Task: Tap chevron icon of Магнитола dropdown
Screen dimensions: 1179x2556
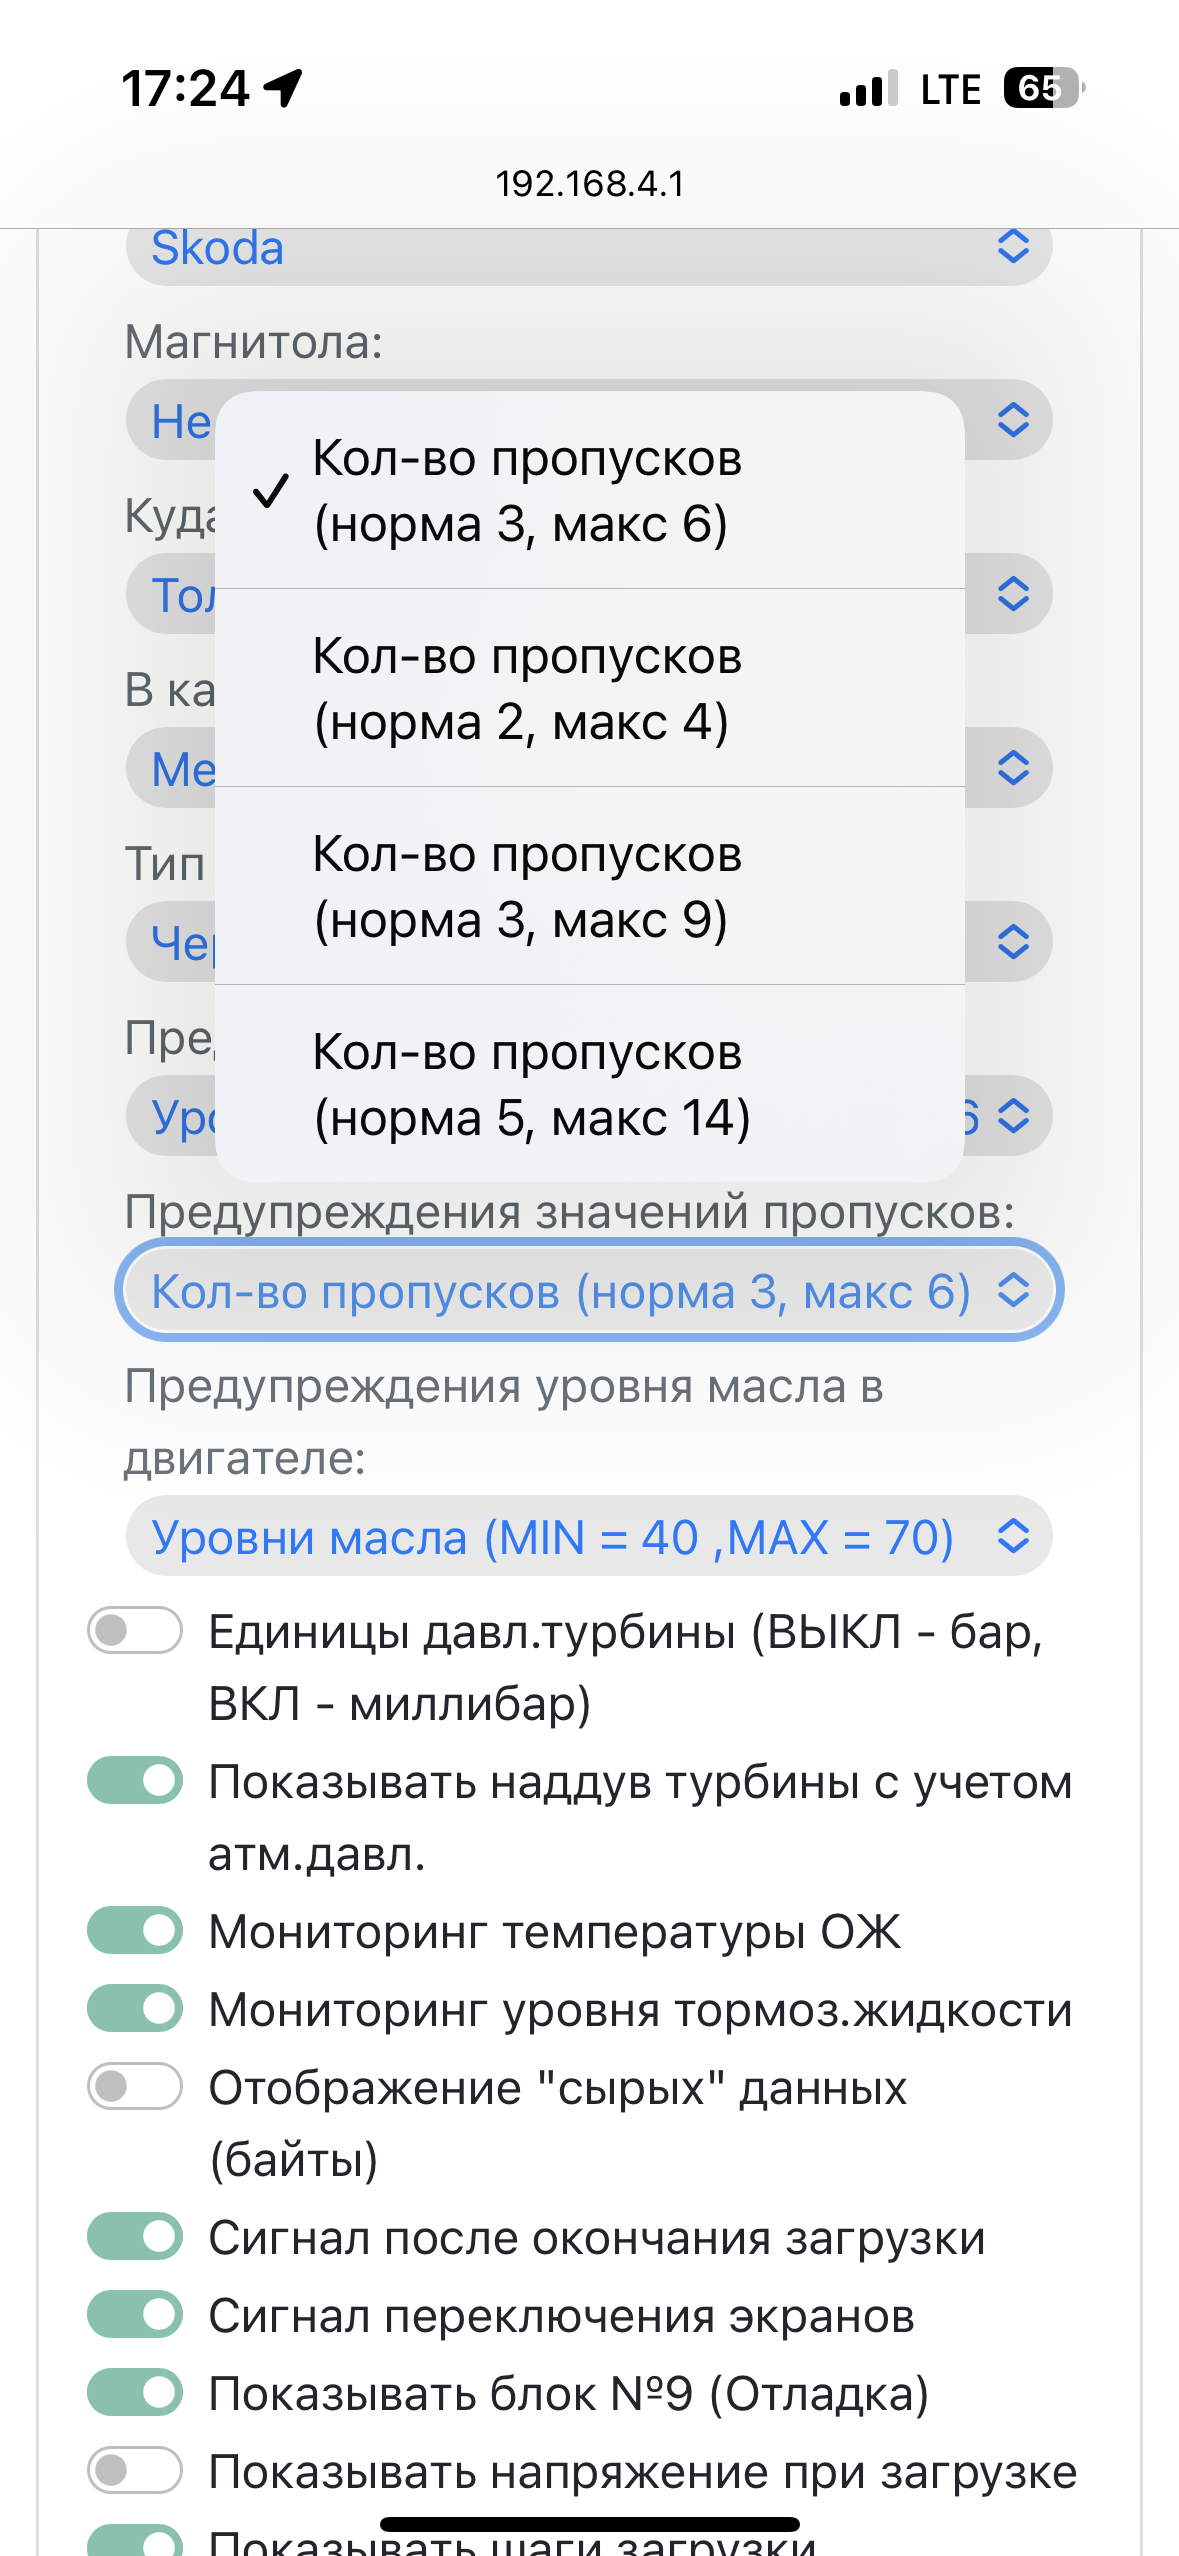Action: pyautogui.click(x=1013, y=420)
